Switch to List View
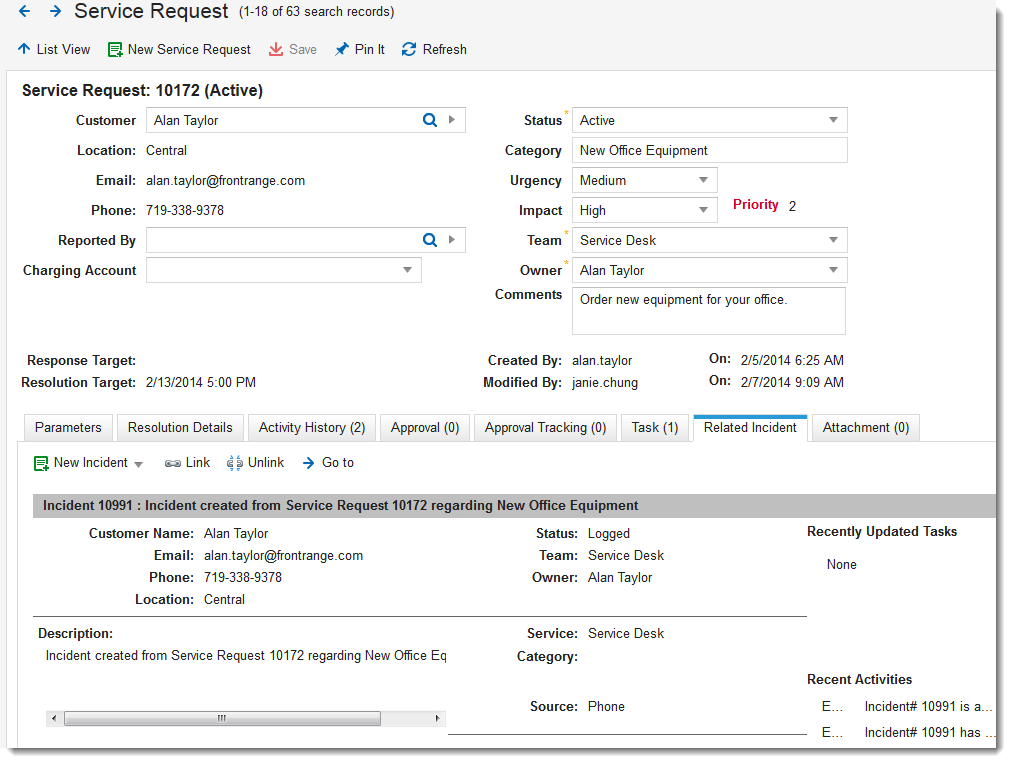This screenshot has width=1011, height=763. tap(53, 49)
